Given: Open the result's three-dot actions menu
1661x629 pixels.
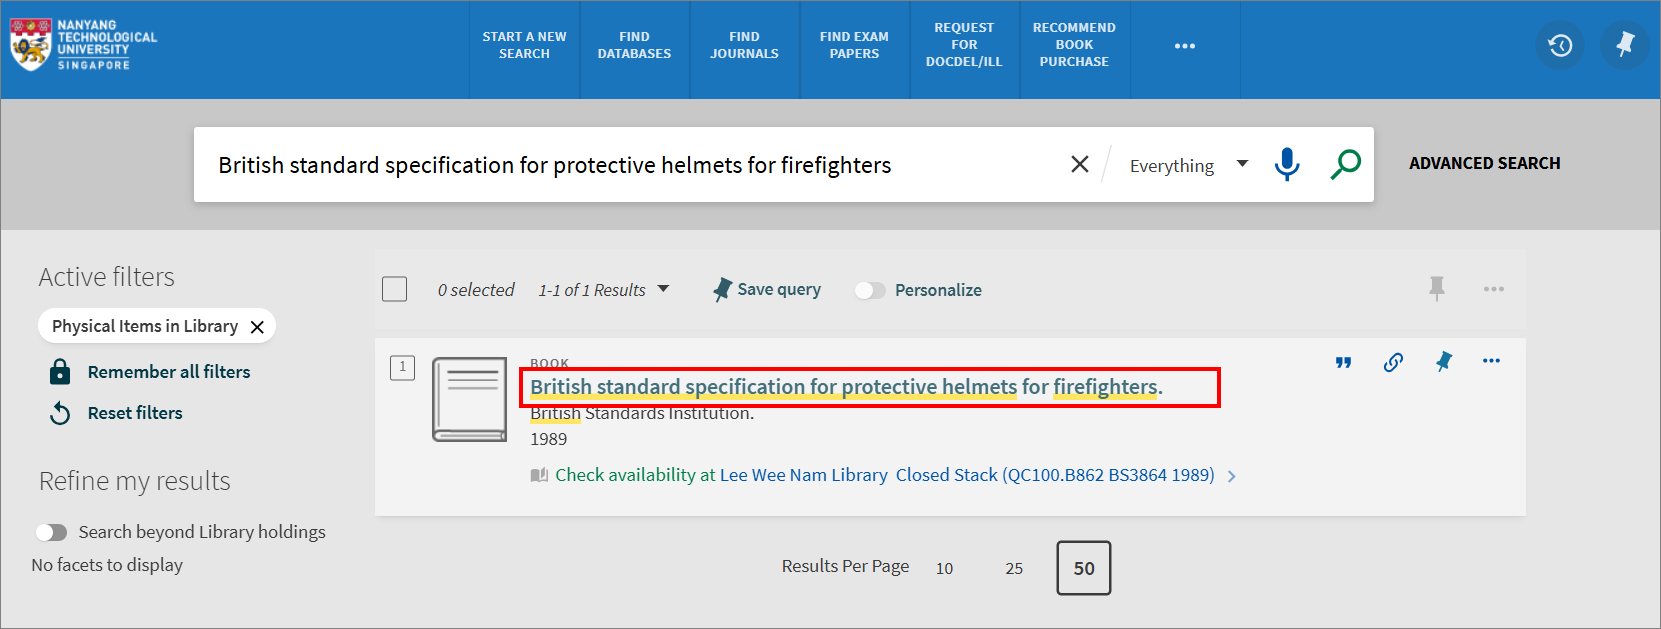Looking at the screenshot, I should pos(1491,361).
